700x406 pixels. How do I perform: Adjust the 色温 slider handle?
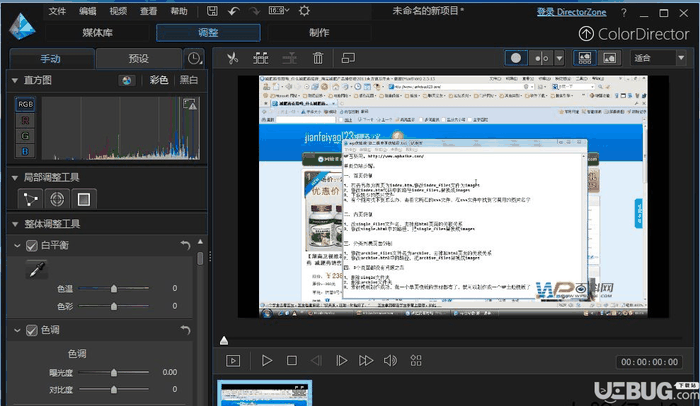114,289
